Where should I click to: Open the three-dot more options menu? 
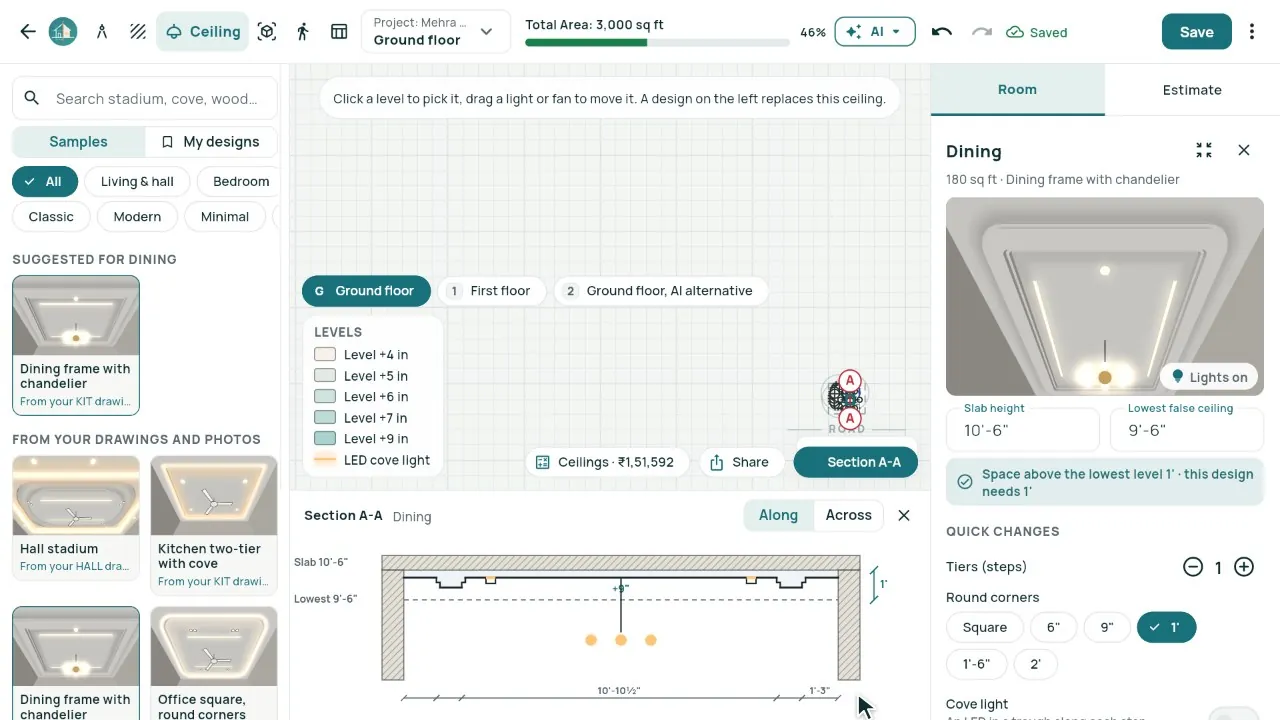pos(1252,32)
